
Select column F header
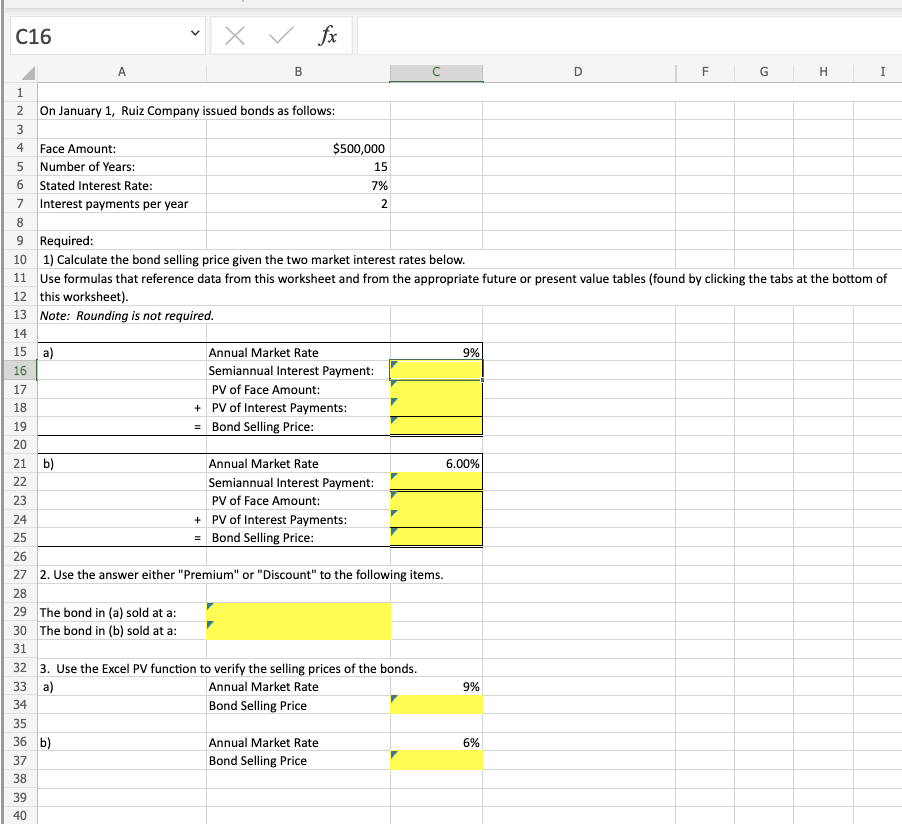click(705, 72)
